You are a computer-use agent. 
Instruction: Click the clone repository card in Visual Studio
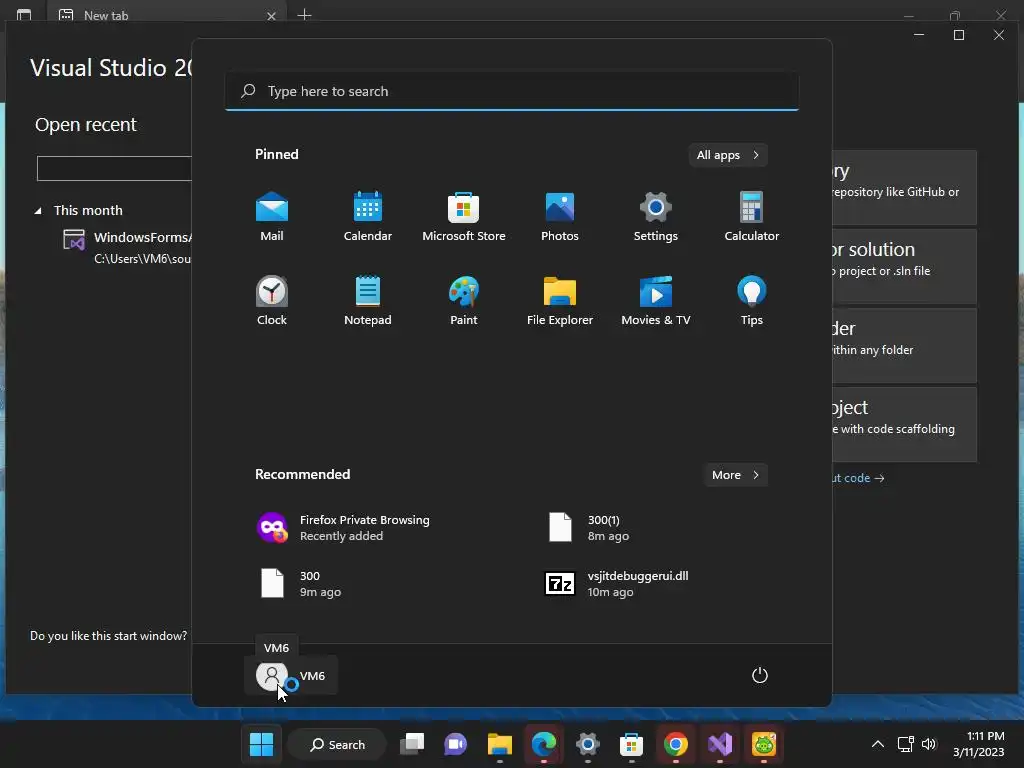pyautogui.click(x=904, y=187)
